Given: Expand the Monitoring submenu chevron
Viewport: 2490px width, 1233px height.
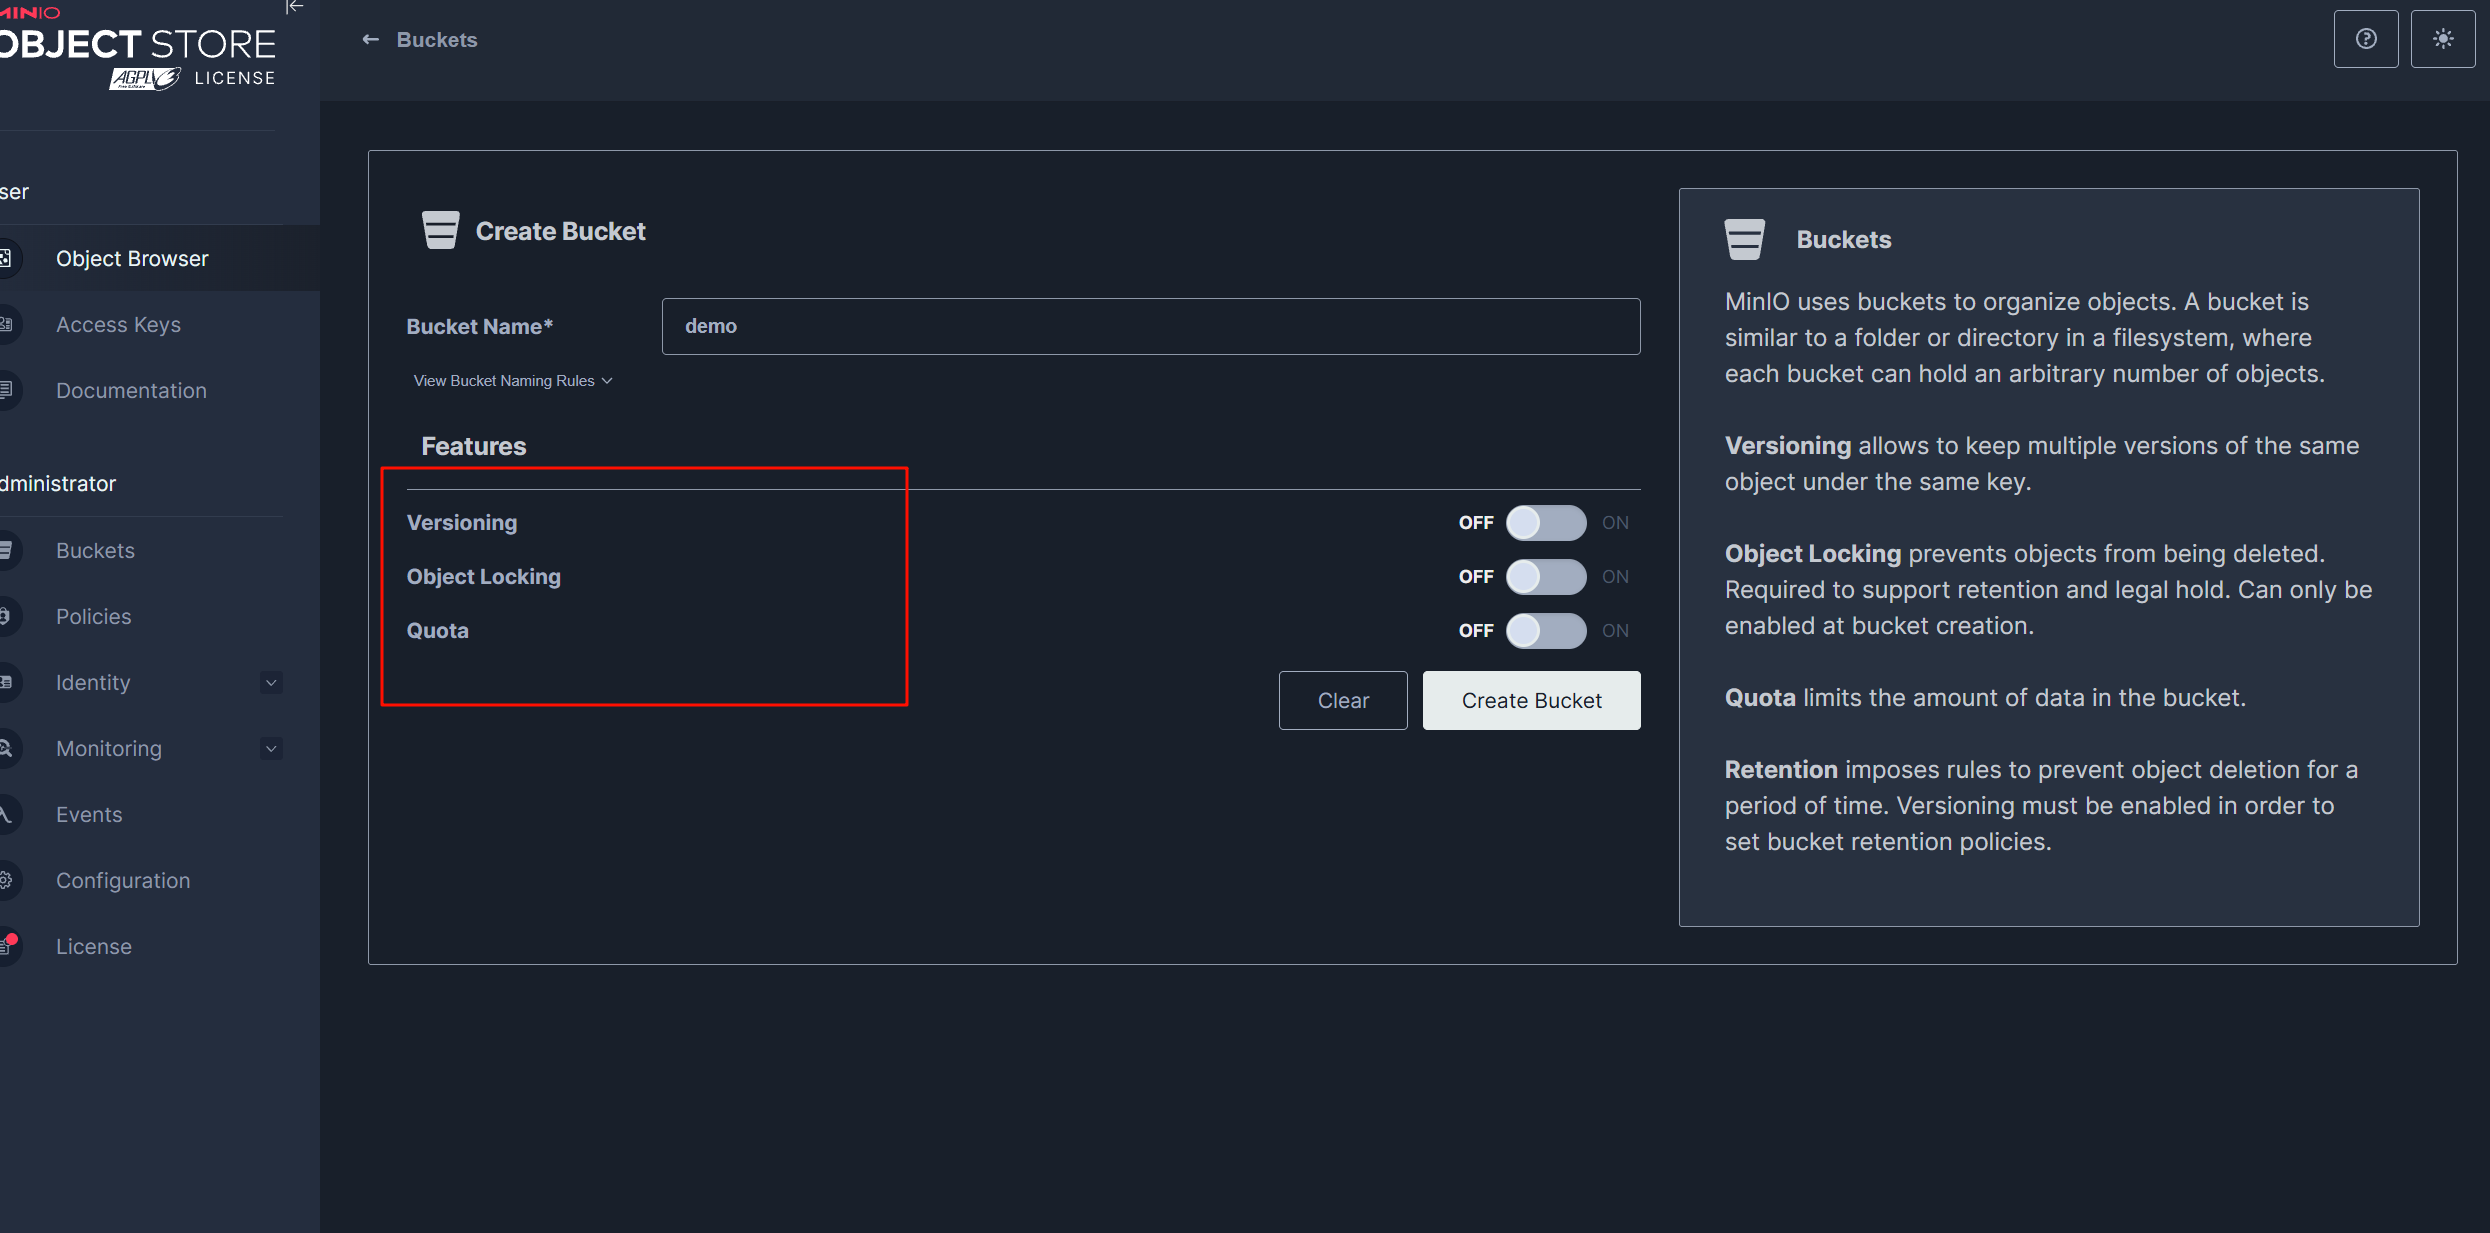Looking at the screenshot, I should click(271, 749).
